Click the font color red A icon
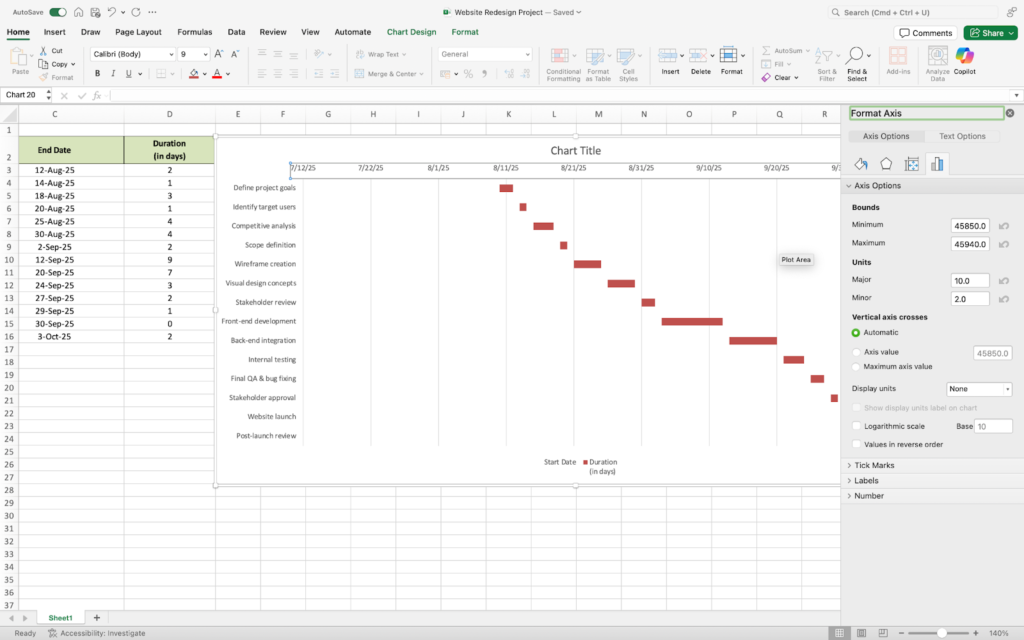The height and width of the screenshot is (640, 1024). click(x=217, y=73)
